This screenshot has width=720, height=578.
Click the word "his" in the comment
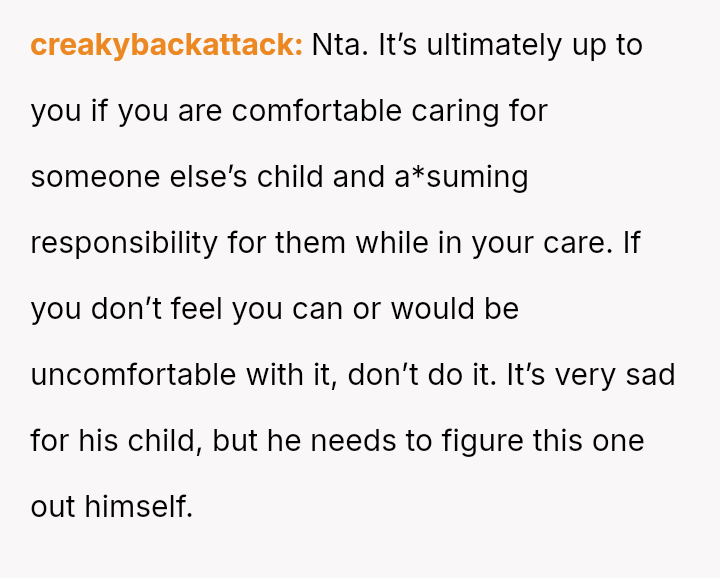click(x=98, y=441)
